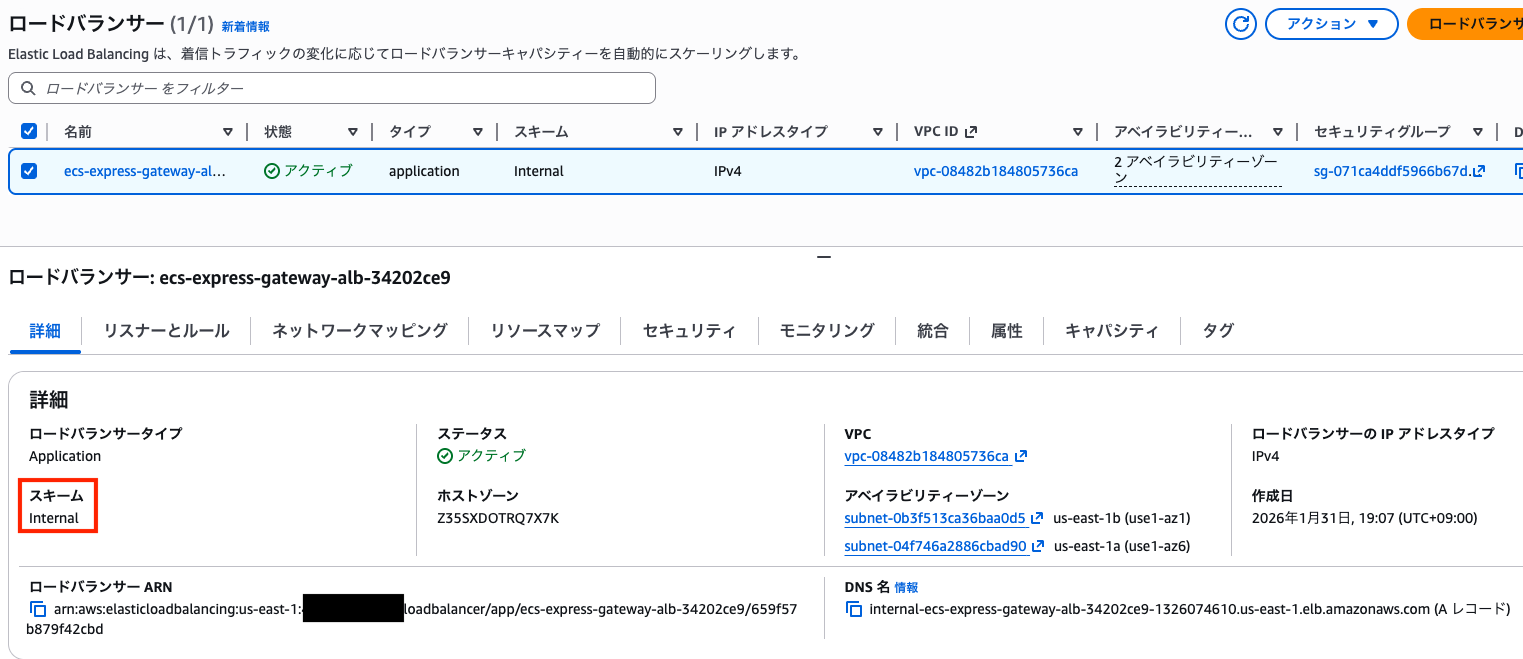This screenshot has width=1523, height=659.
Task: Click the search magnifier in the filter box
Action: pyautogui.click(x=27, y=88)
